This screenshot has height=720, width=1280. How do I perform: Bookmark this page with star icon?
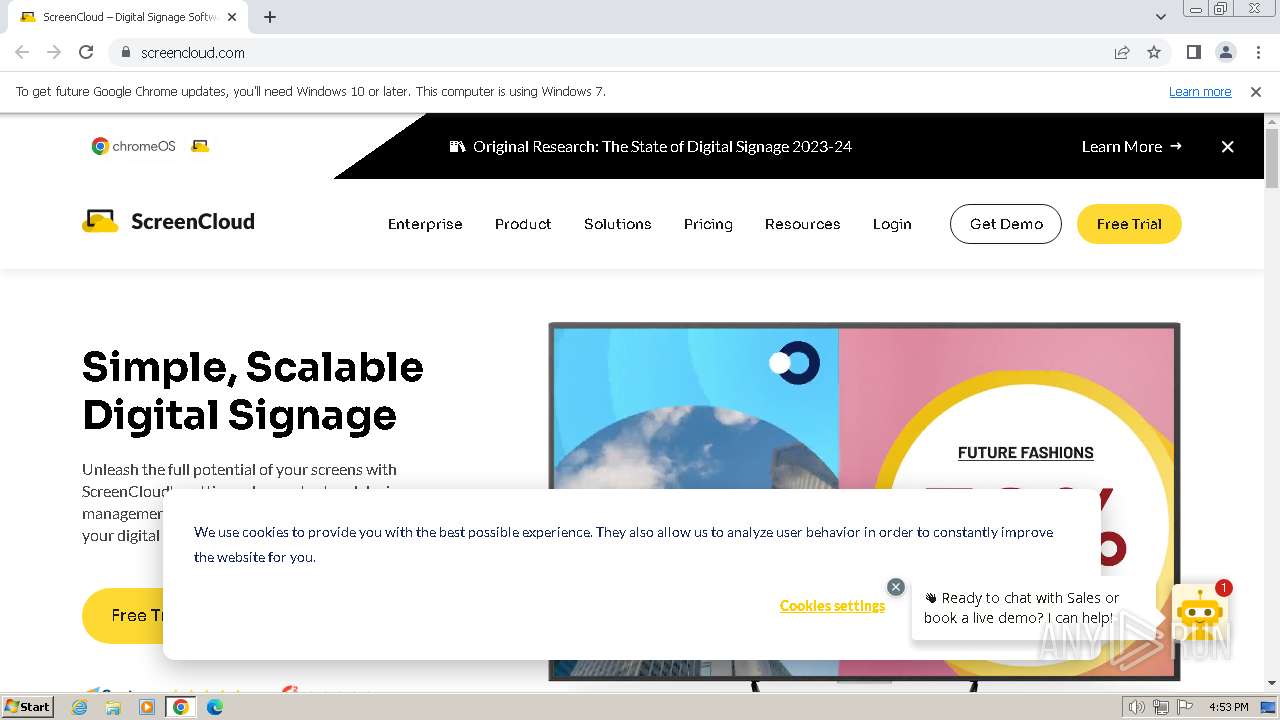(1154, 52)
